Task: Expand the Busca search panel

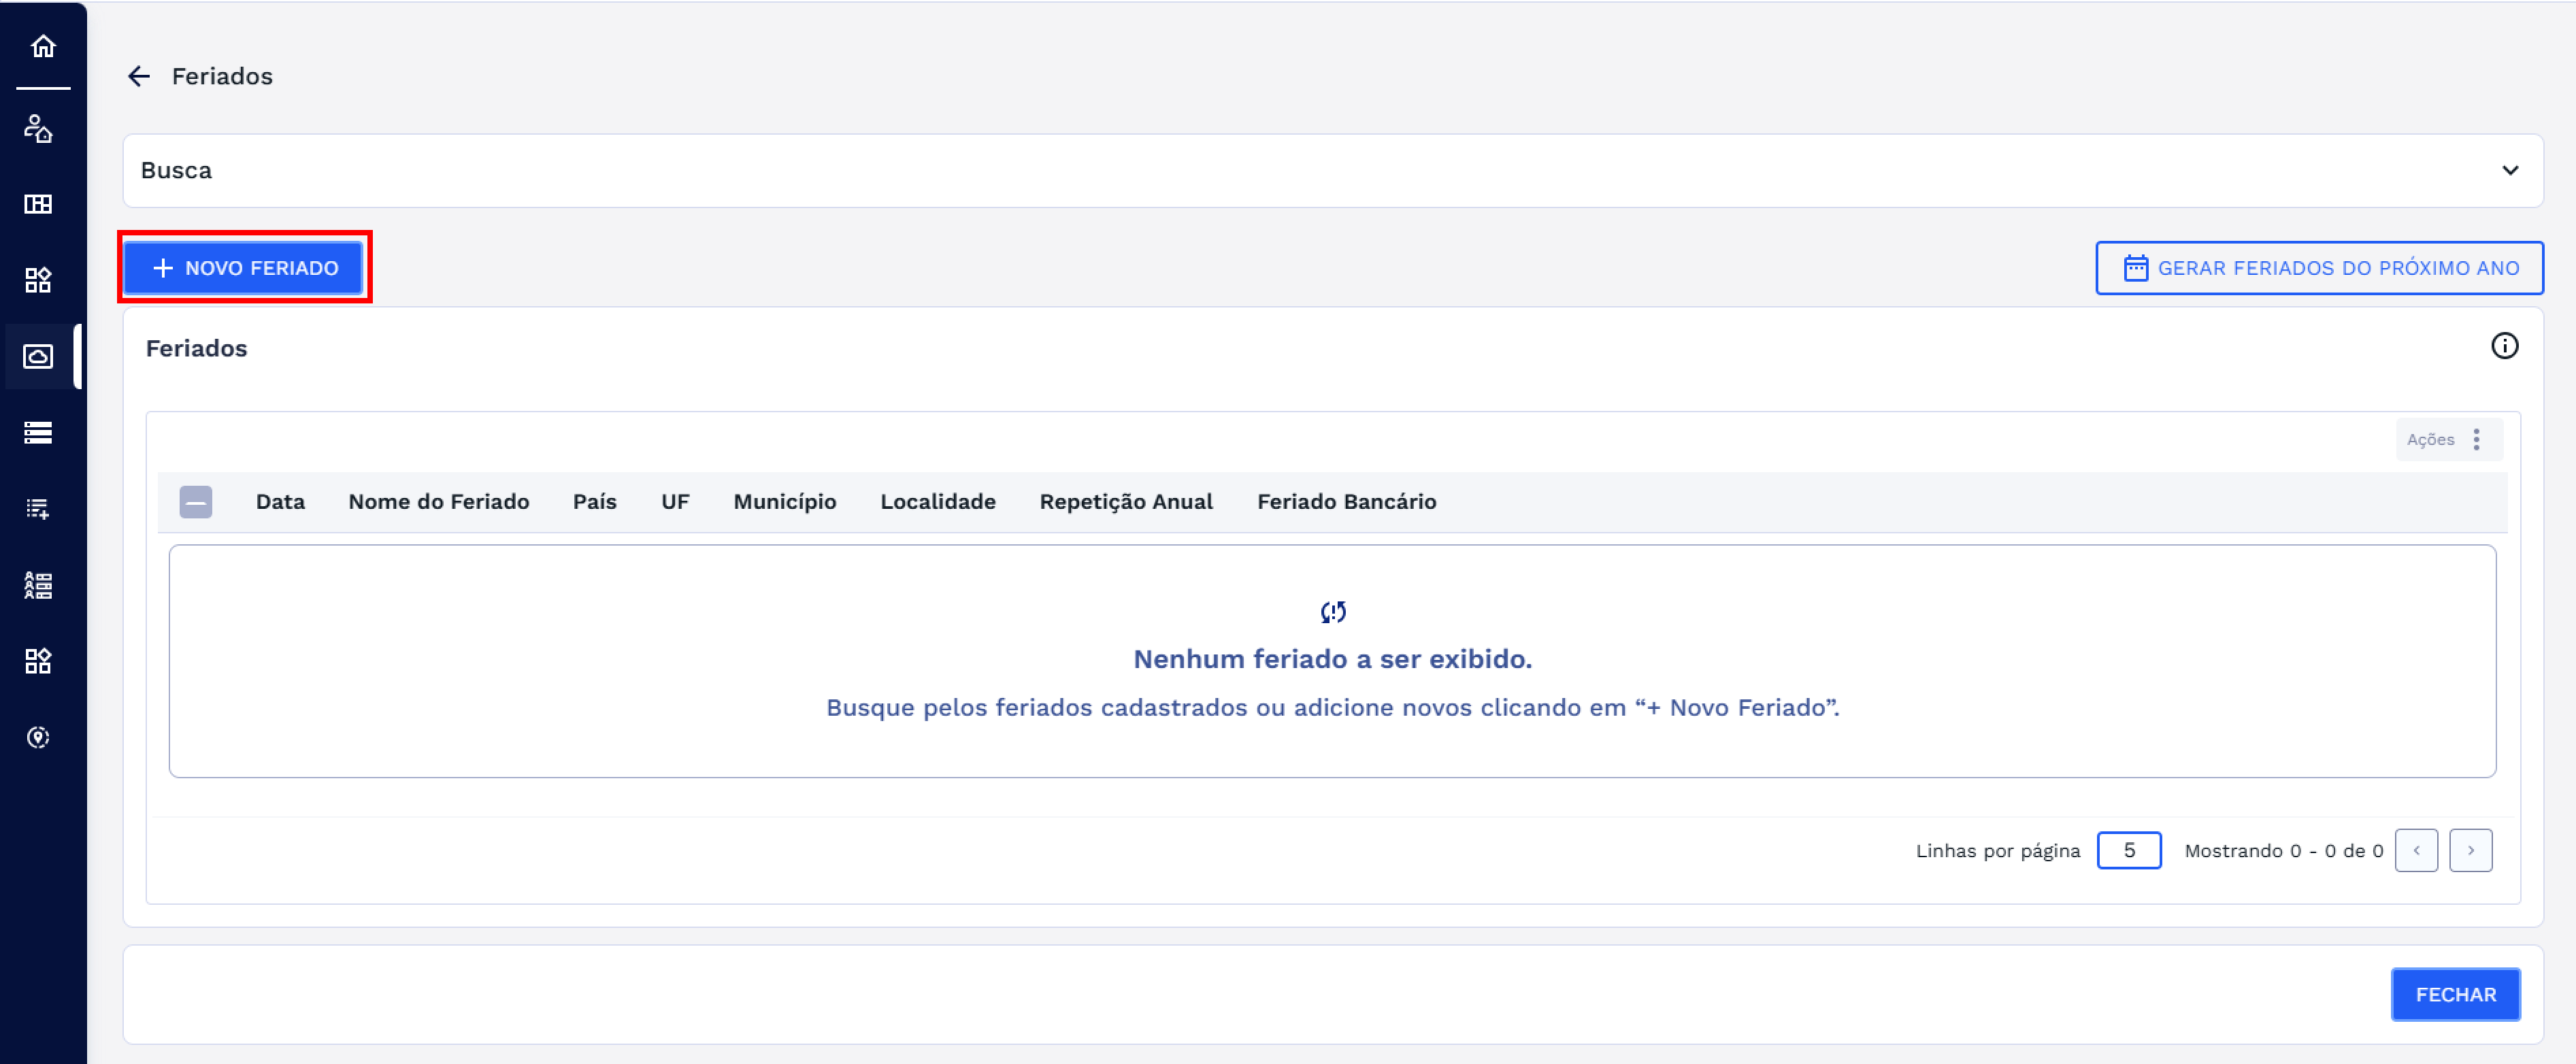Action: 2508,170
